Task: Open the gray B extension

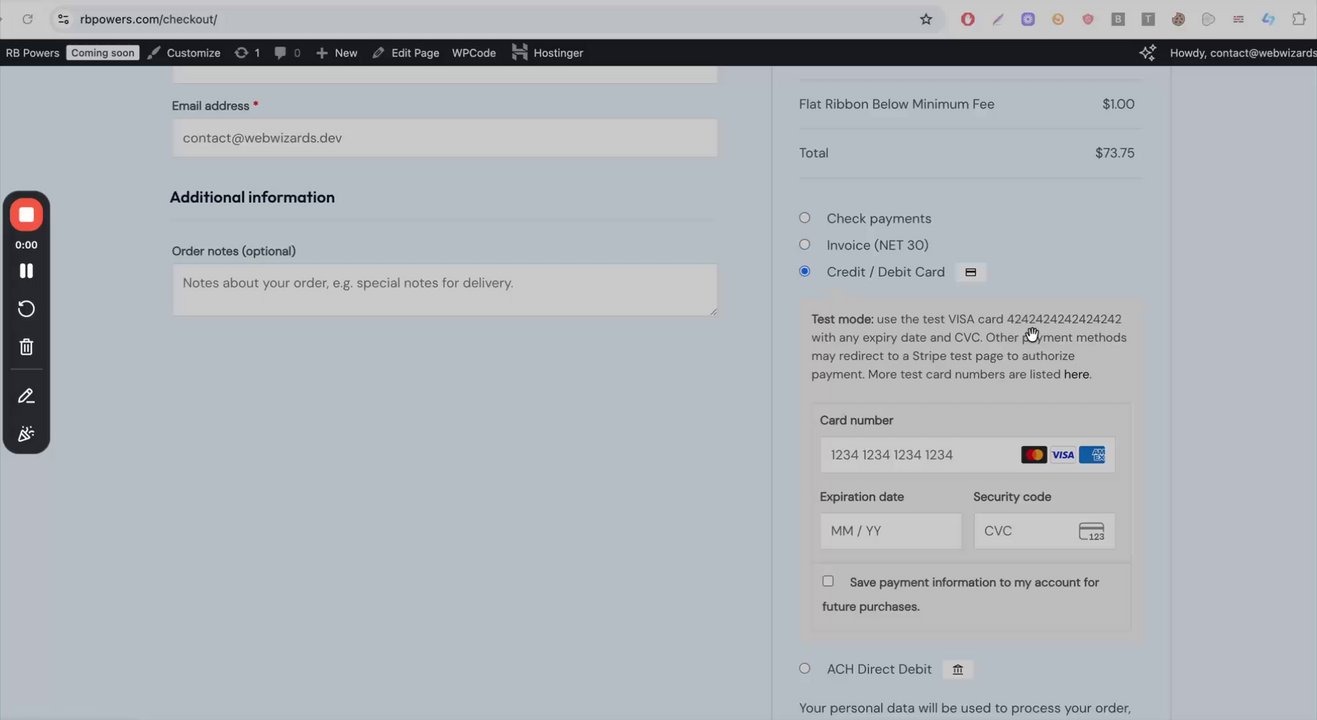Action: (x=1118, y=19)
